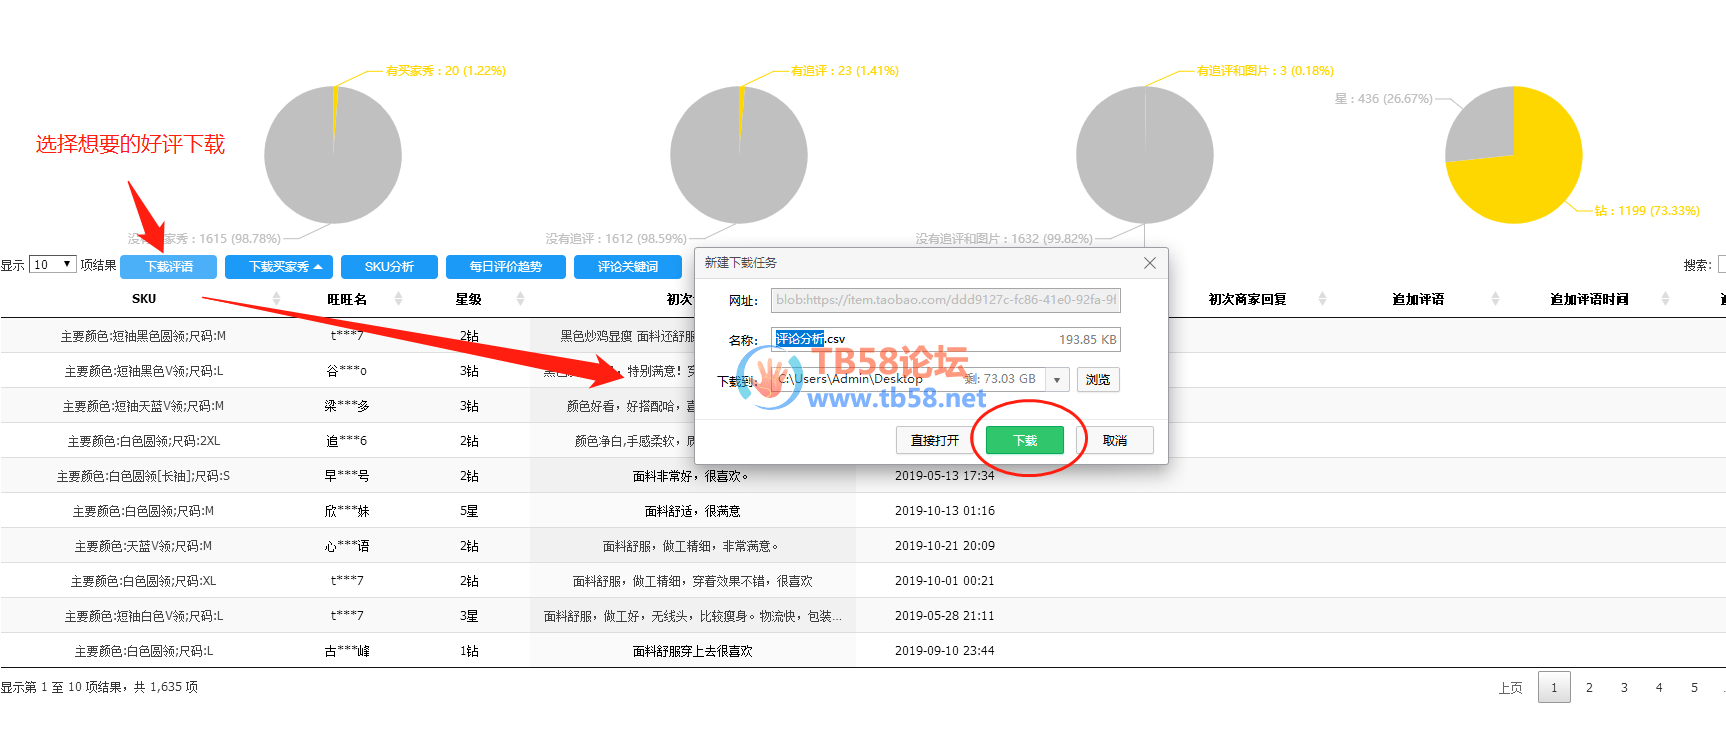Click the 浏览 browse button
1726x755 pixels.
pos(1097,380)
